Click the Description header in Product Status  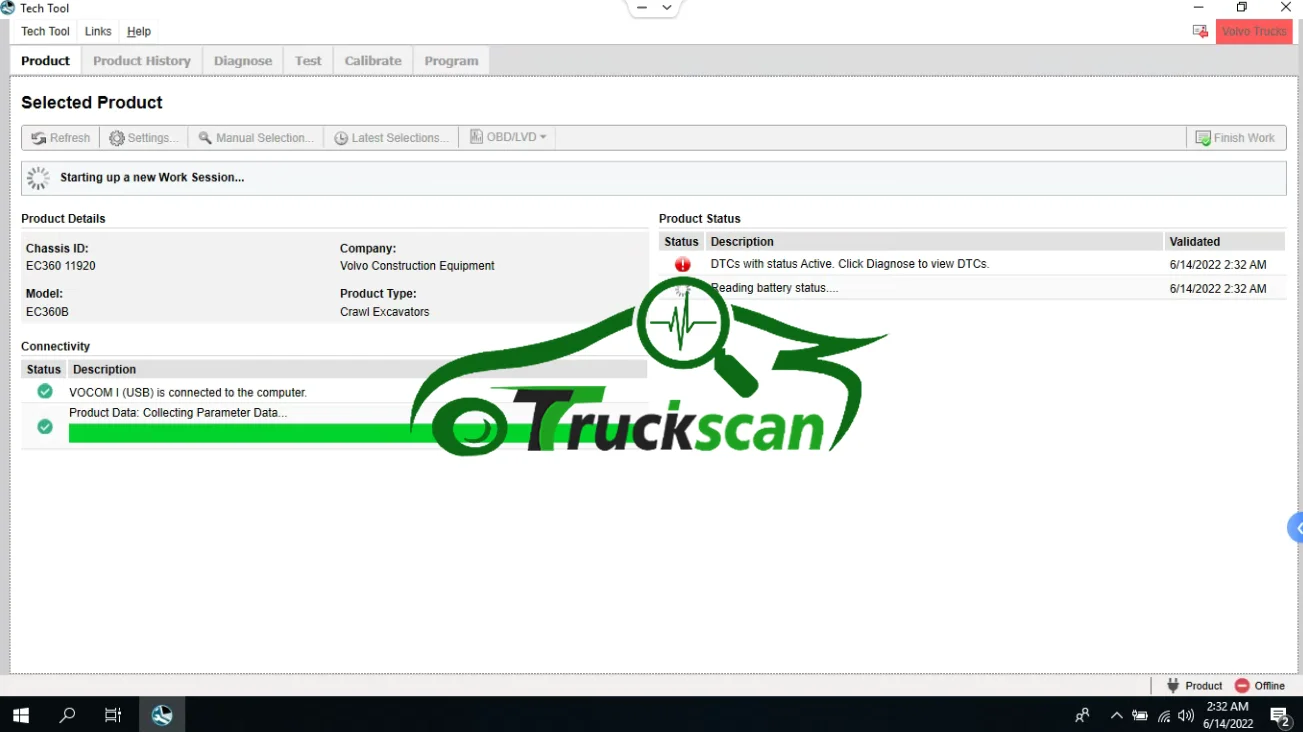click(x=933, y=242)
